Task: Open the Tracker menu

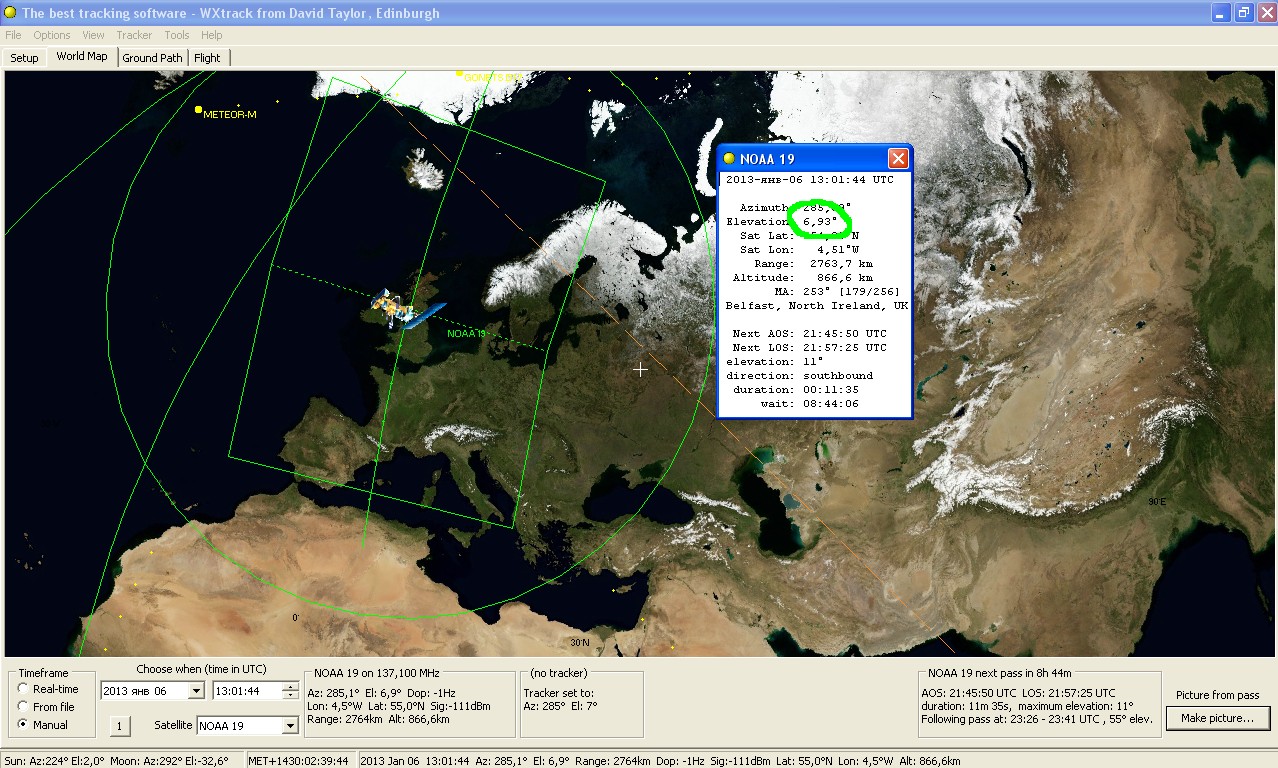Action: click(134, 35)
